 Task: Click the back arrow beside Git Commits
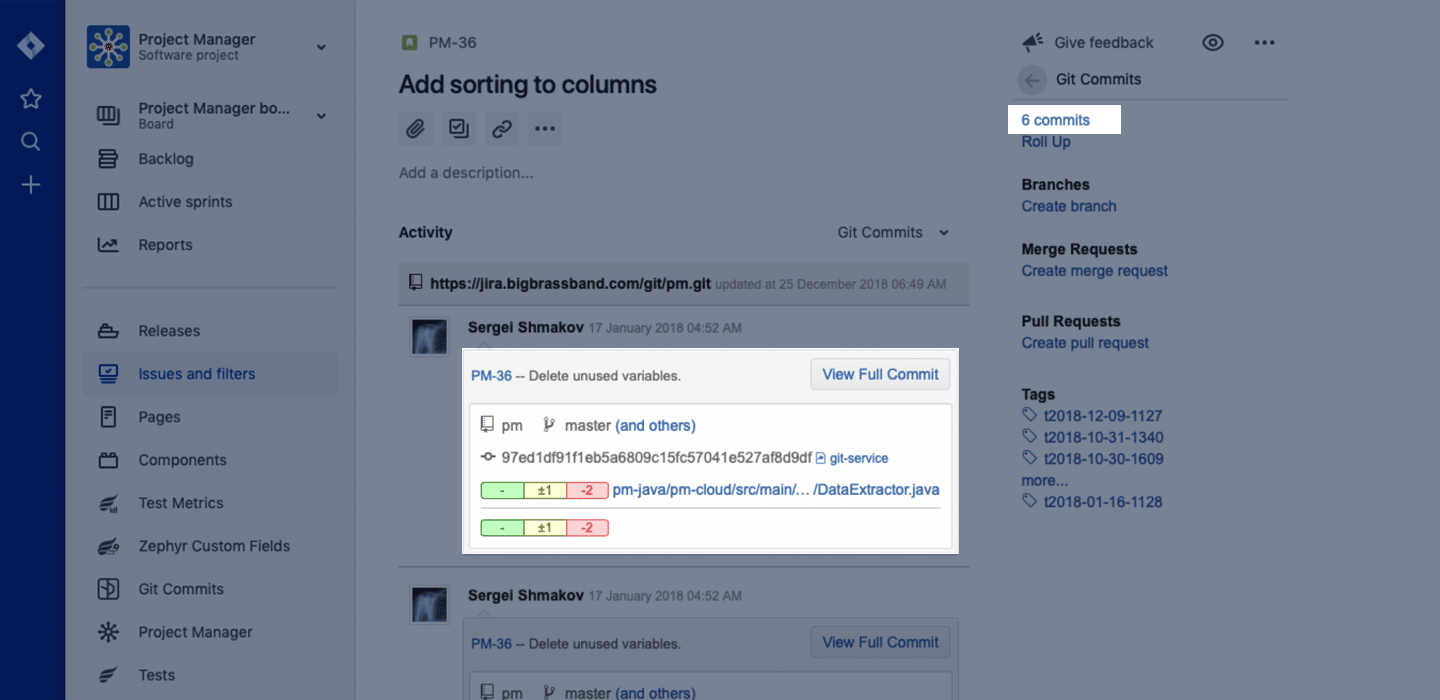click(x=1033, y=80)
